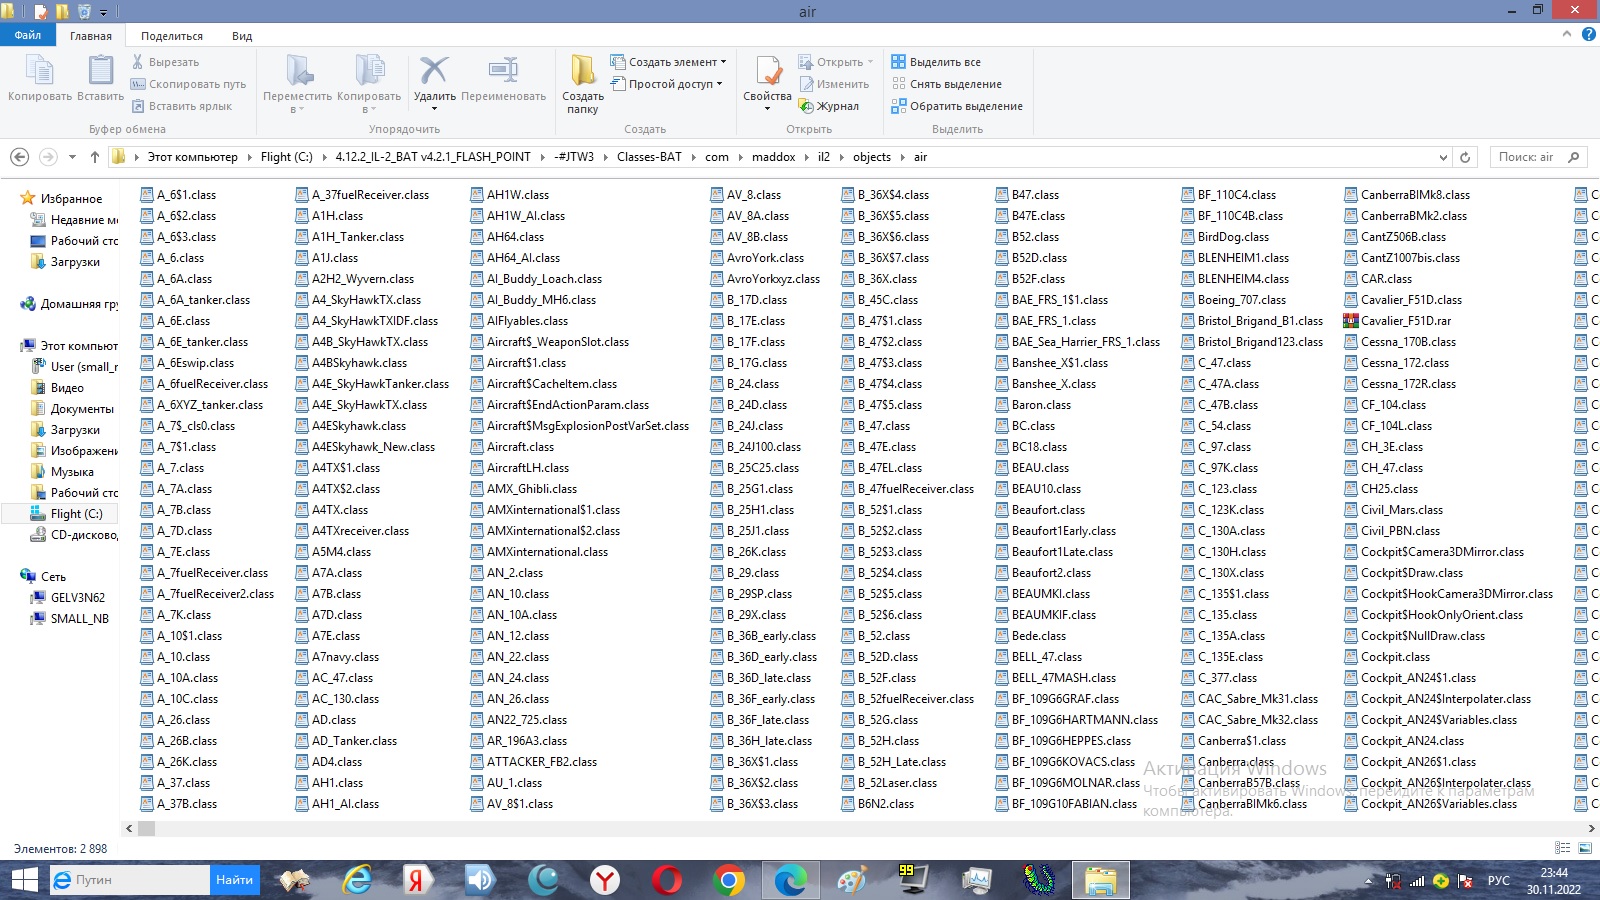This screenshot has height=900, width=1600.
Task: Click the Журнал history button
Action: pos(828,106)
